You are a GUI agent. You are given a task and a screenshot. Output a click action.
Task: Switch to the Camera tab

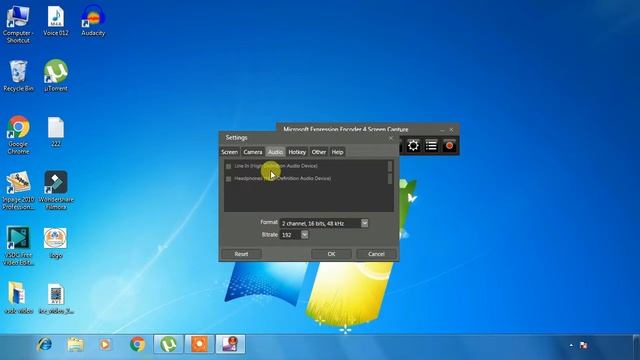[x=253, y=152]
